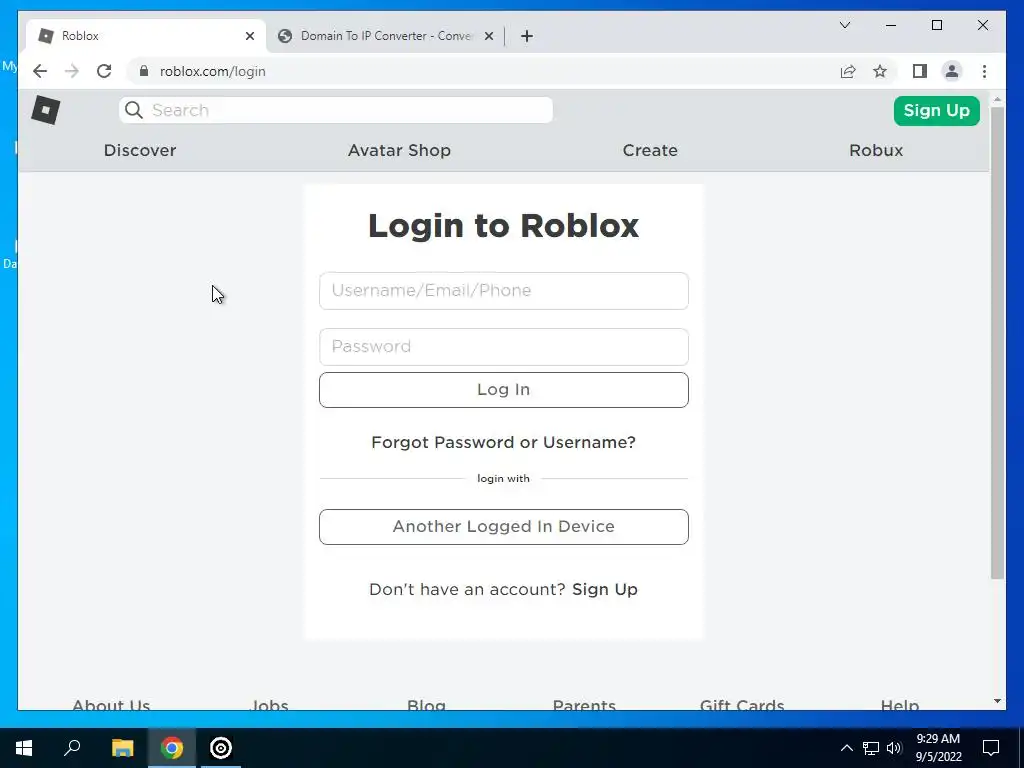Focus the Password field
This screenshot has width=1024, height=768.
(x=504, y=347)
